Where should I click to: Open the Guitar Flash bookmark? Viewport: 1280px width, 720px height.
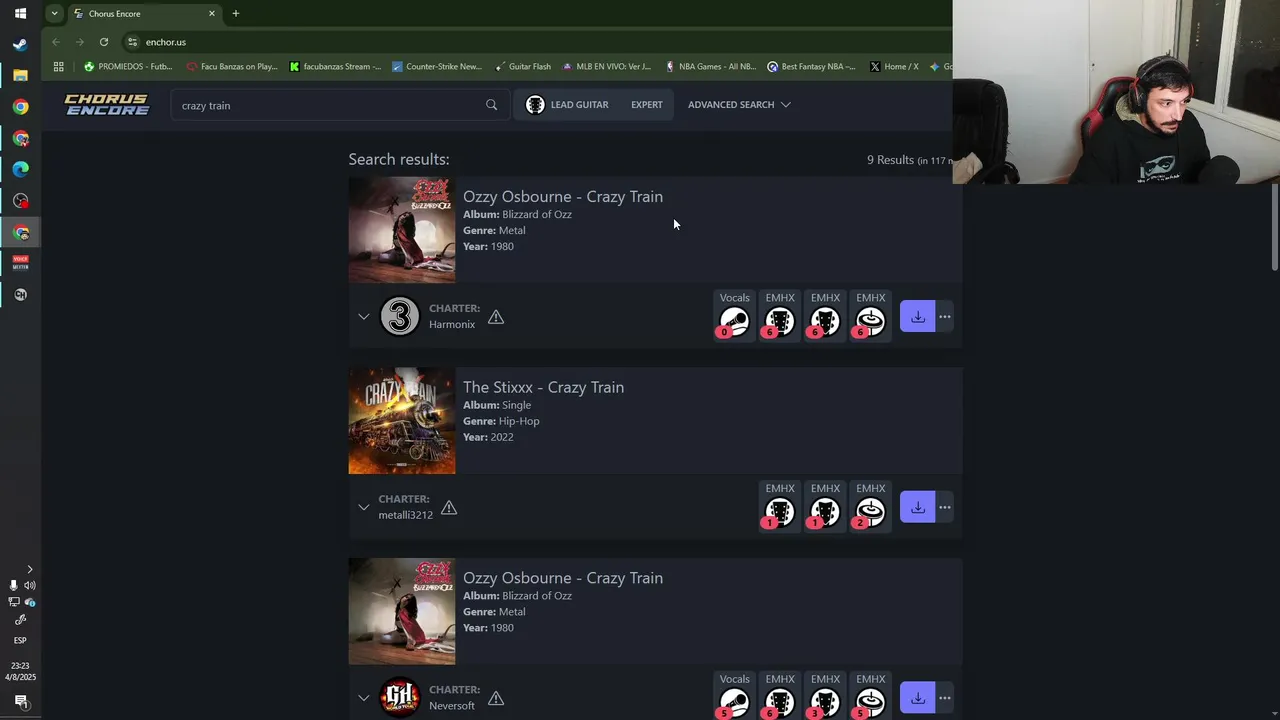pos(522,67)
